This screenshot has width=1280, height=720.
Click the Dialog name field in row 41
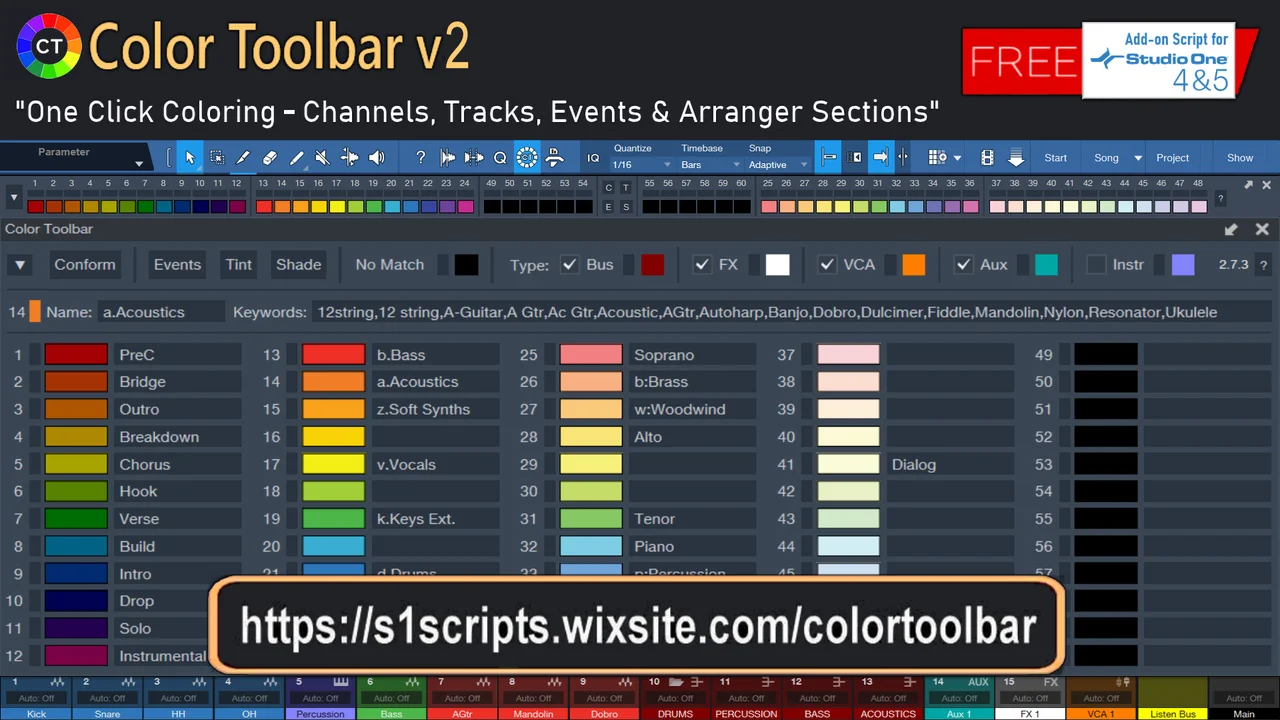(950, 465)
